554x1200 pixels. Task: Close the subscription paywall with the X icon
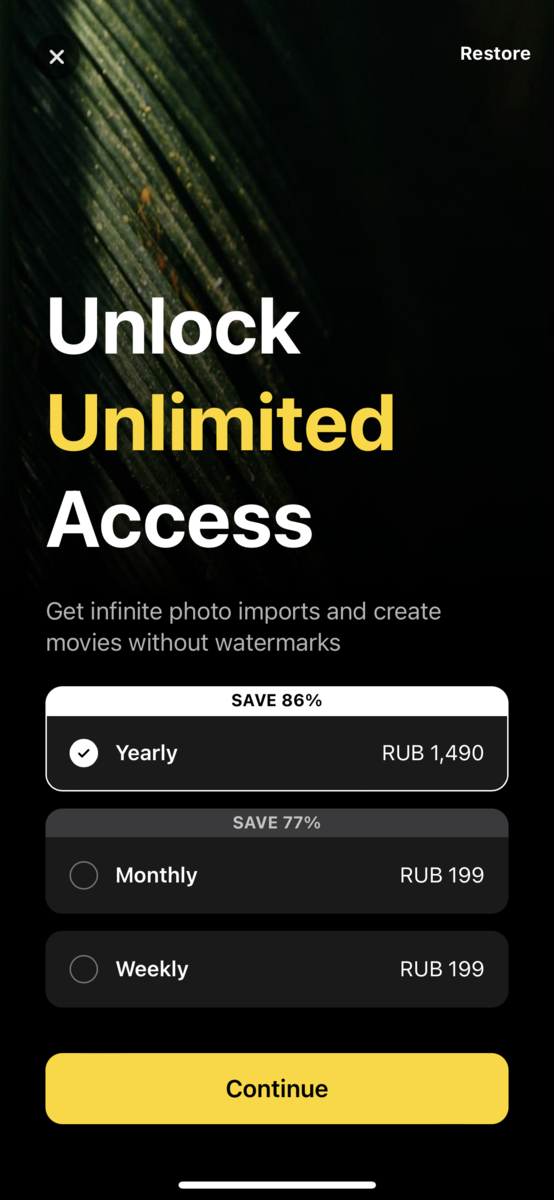coord(57,57)
